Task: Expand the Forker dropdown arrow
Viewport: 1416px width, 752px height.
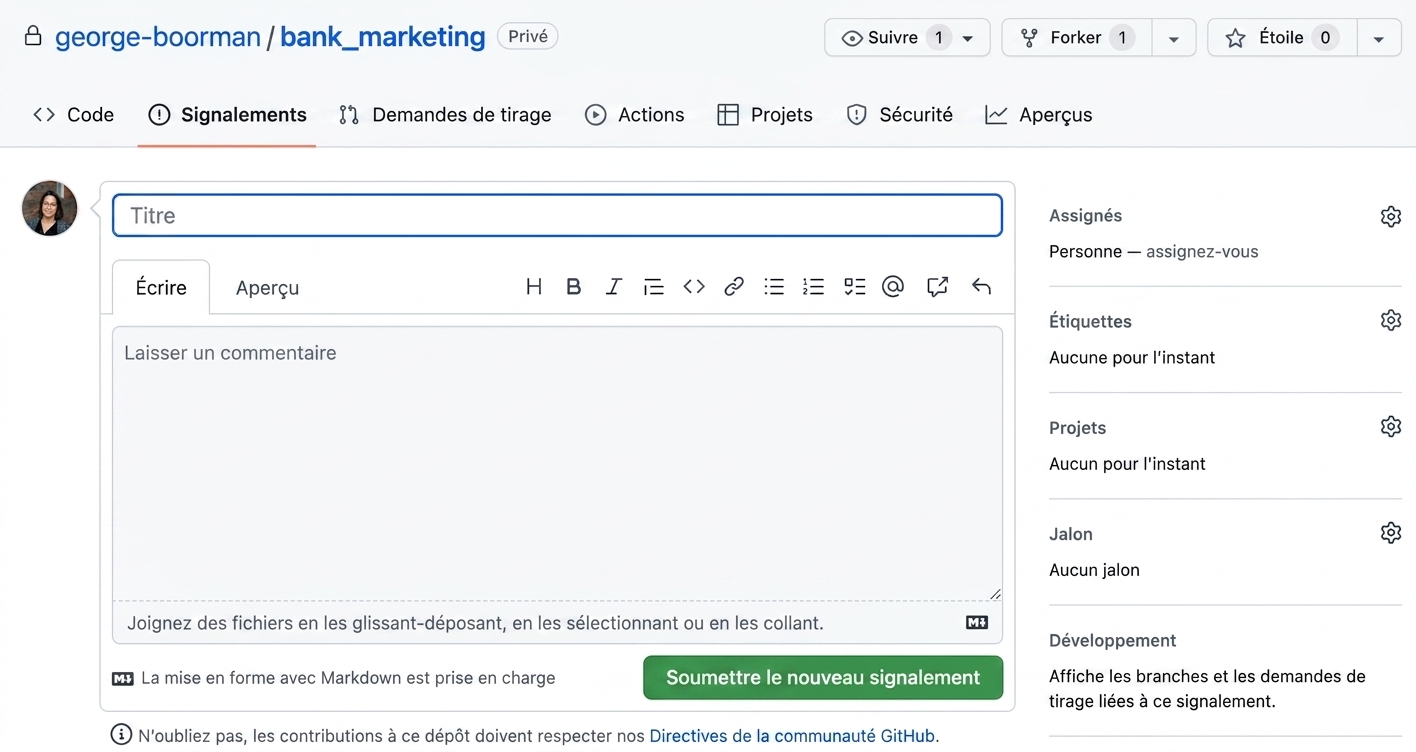Action: coord(1174,38)
